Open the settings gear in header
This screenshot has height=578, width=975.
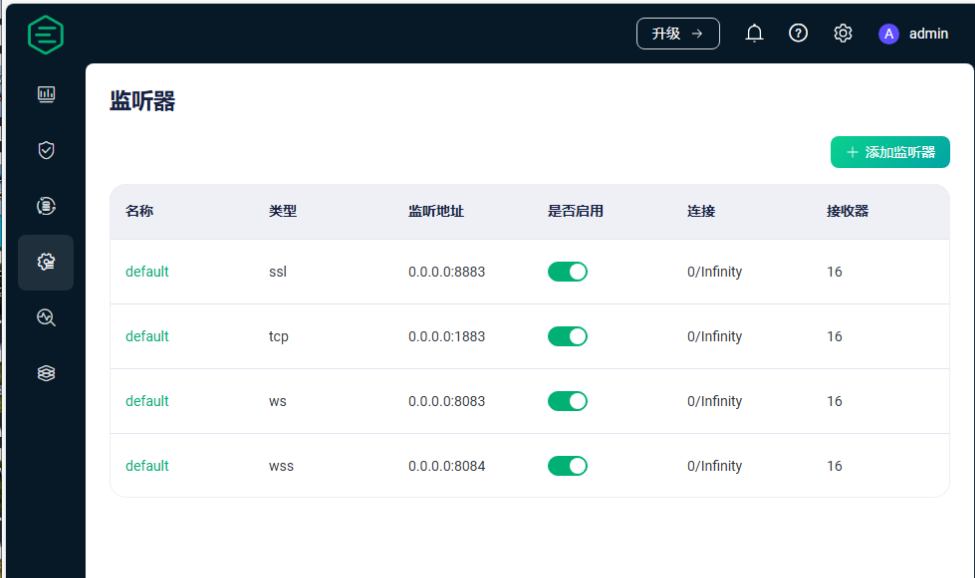pos(843,33)
